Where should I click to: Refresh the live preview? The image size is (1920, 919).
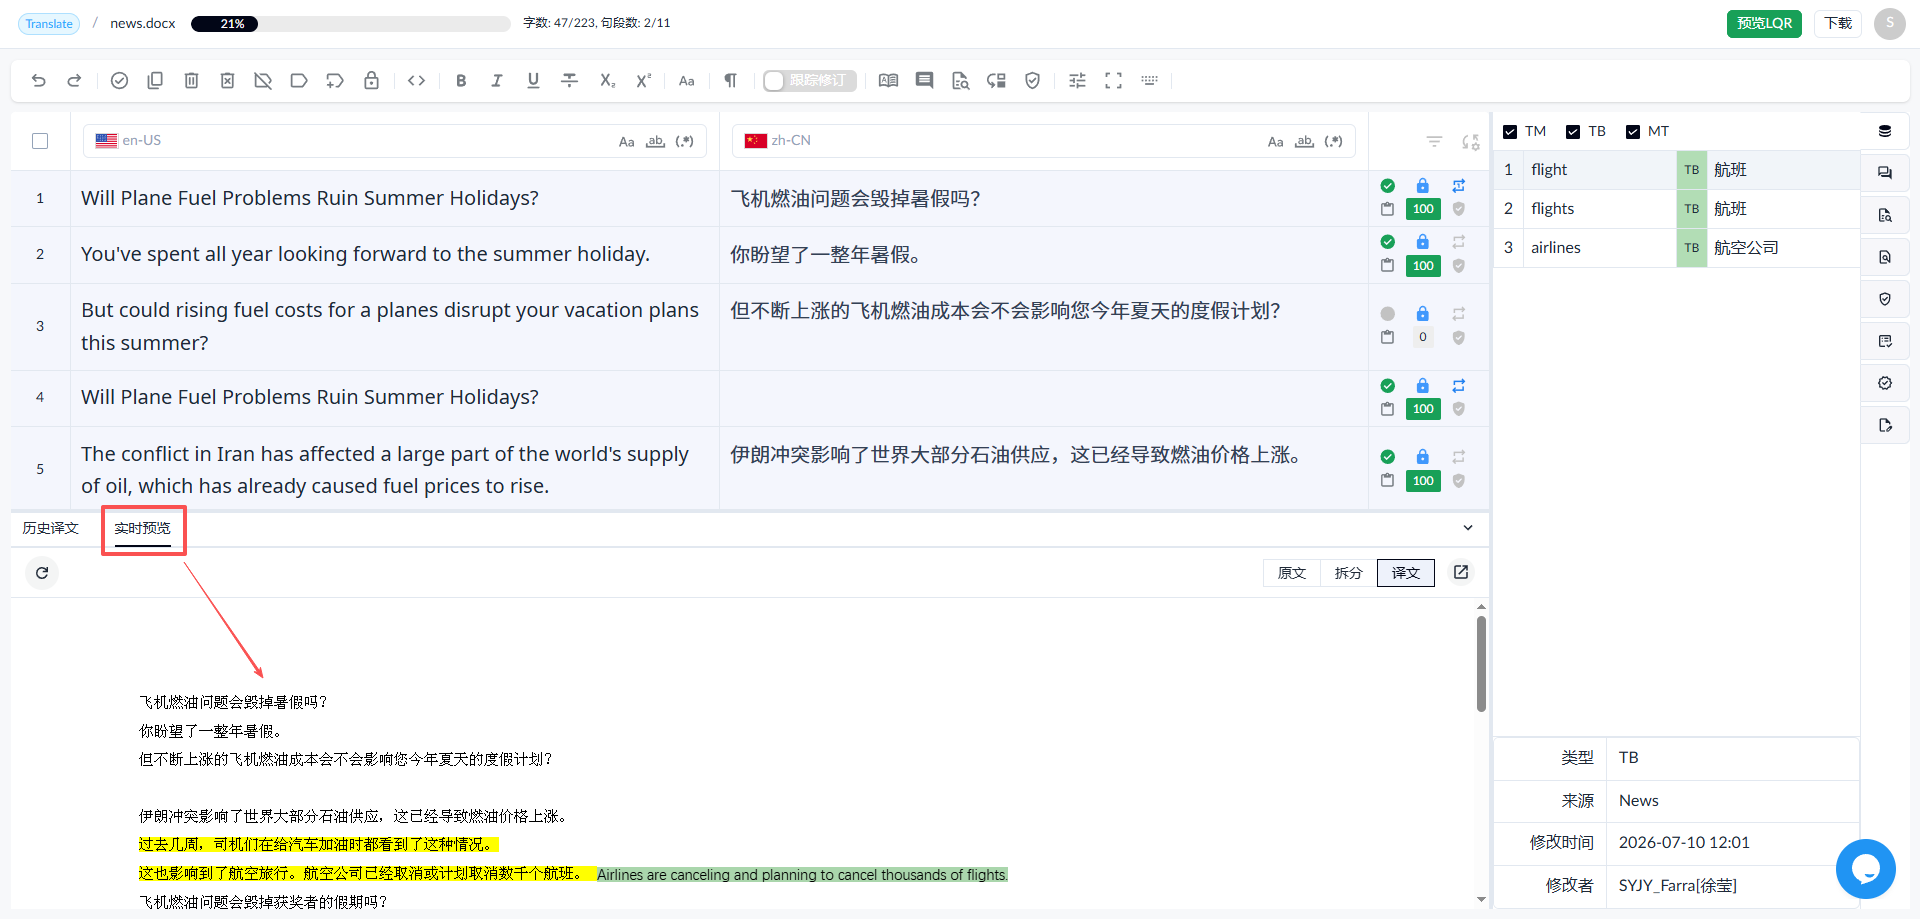[x=42, y=573]
